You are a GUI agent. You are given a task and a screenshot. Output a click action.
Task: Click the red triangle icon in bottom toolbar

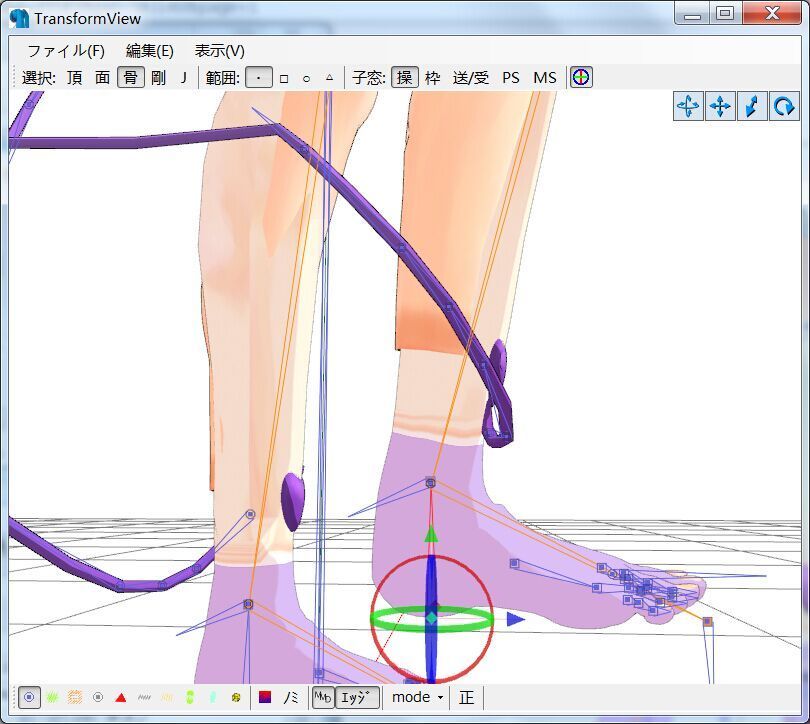pos(121,697)
